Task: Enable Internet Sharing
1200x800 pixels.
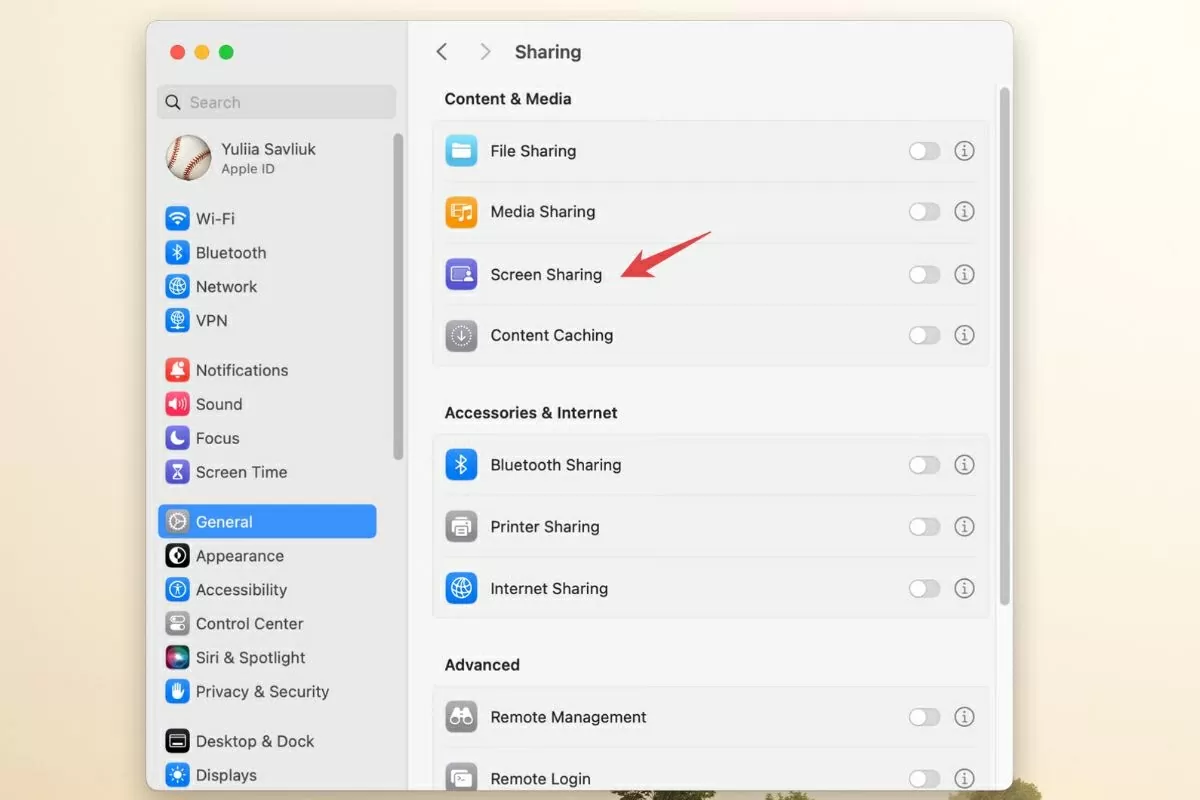Action: coord(924,588)
